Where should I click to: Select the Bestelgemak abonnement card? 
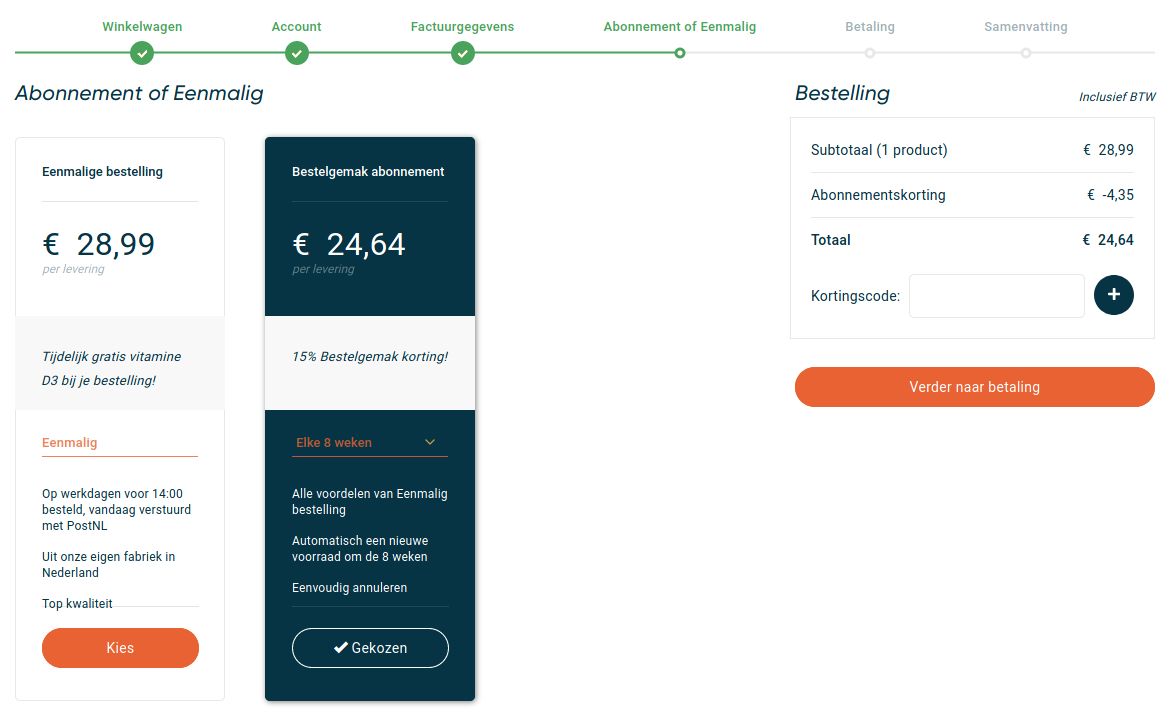370,419
